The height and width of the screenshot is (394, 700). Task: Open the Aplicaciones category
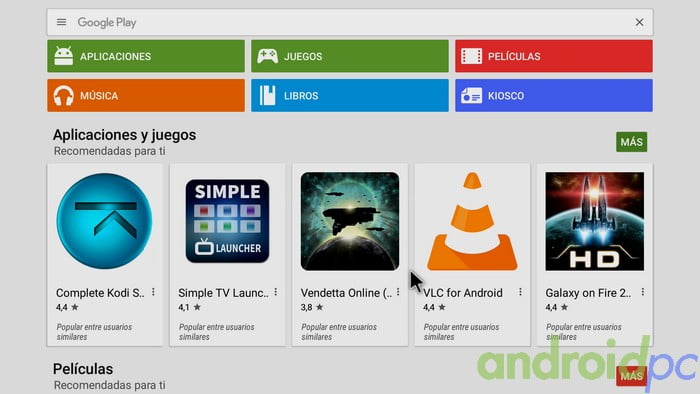pos(146,56)
